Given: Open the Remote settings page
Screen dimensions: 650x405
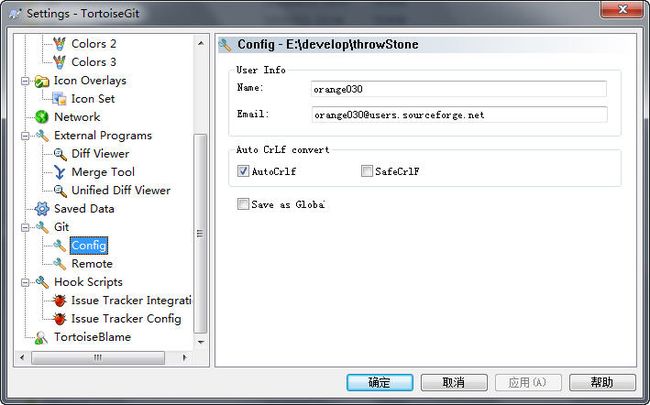Looking at the screenshot, I should tap(92, 264).
